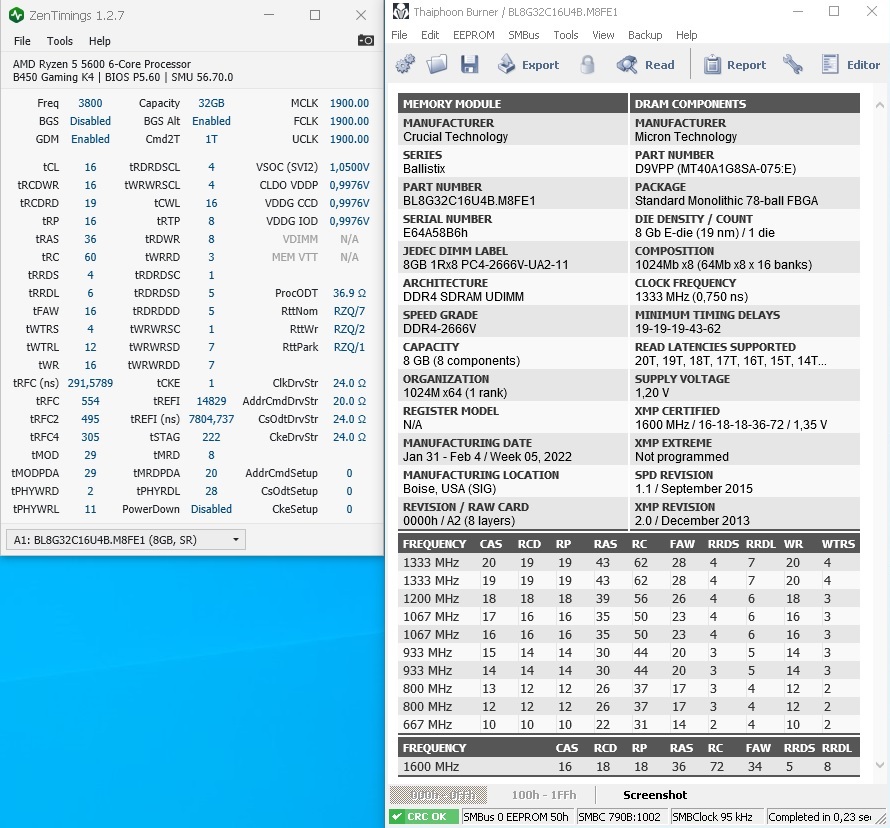Screen dimensions: 890x828
Task: Open Thaiphoon Burner Help menu
Action: (x=686, y=35)
